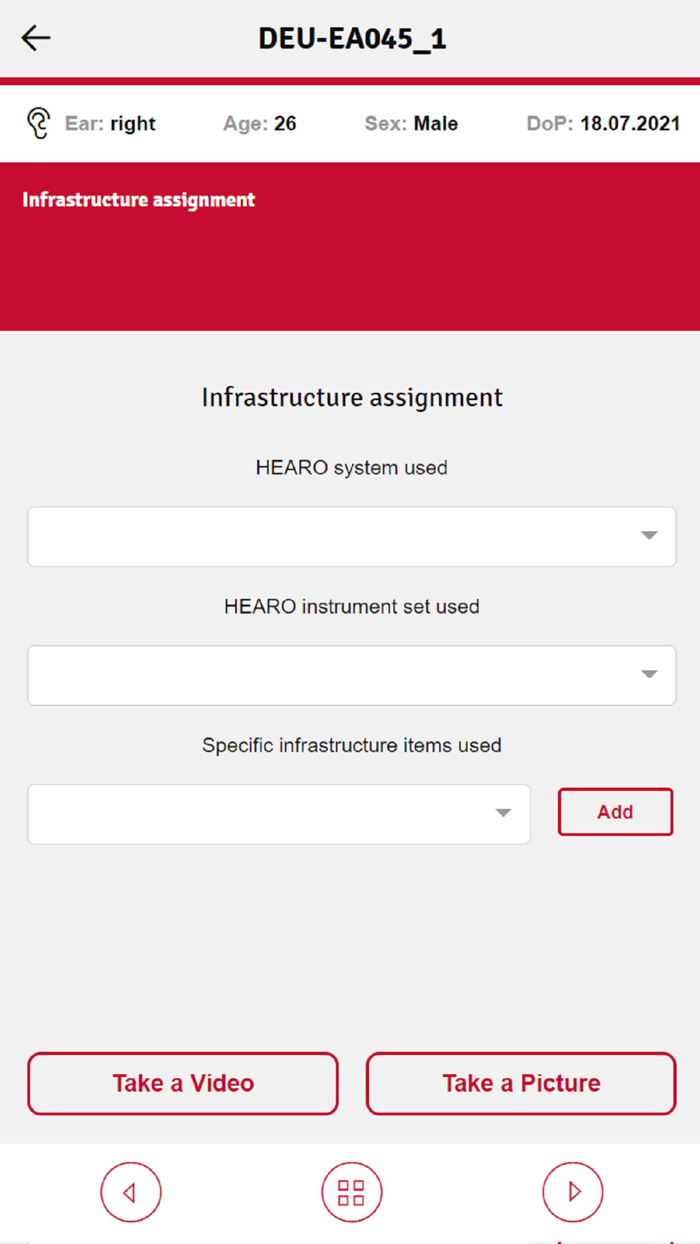Click the Take a Video button
The image size is (700, 1244).
[x=183, y=1083]
